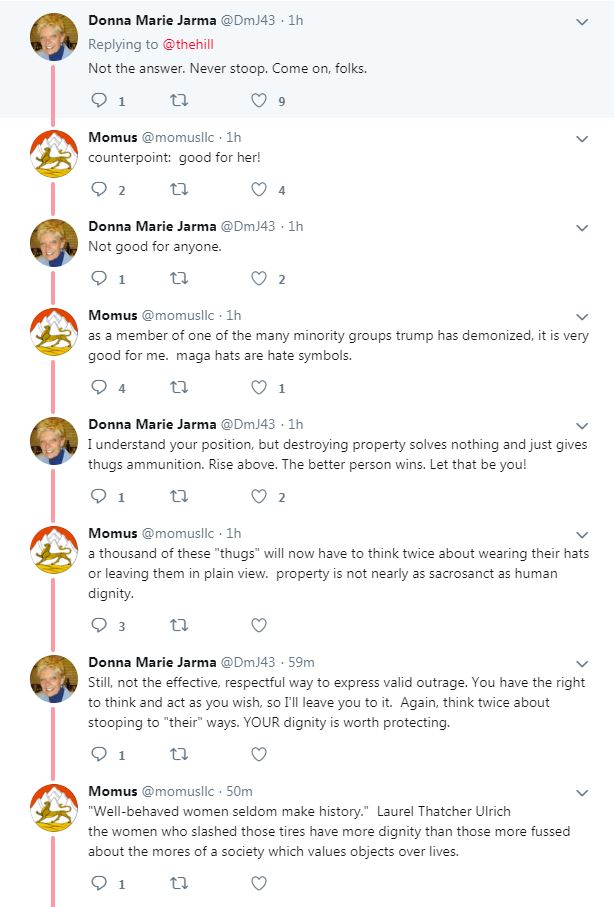Open Donna Marie Jarma's avatar on top tweet

54,37
